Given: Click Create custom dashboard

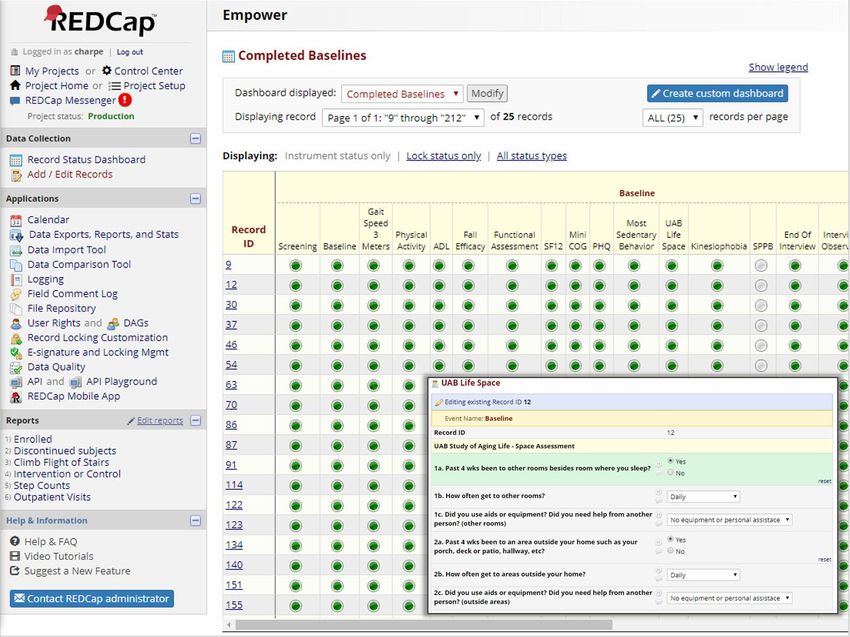Looking at the screenshot, I should (x=717, y=93).
